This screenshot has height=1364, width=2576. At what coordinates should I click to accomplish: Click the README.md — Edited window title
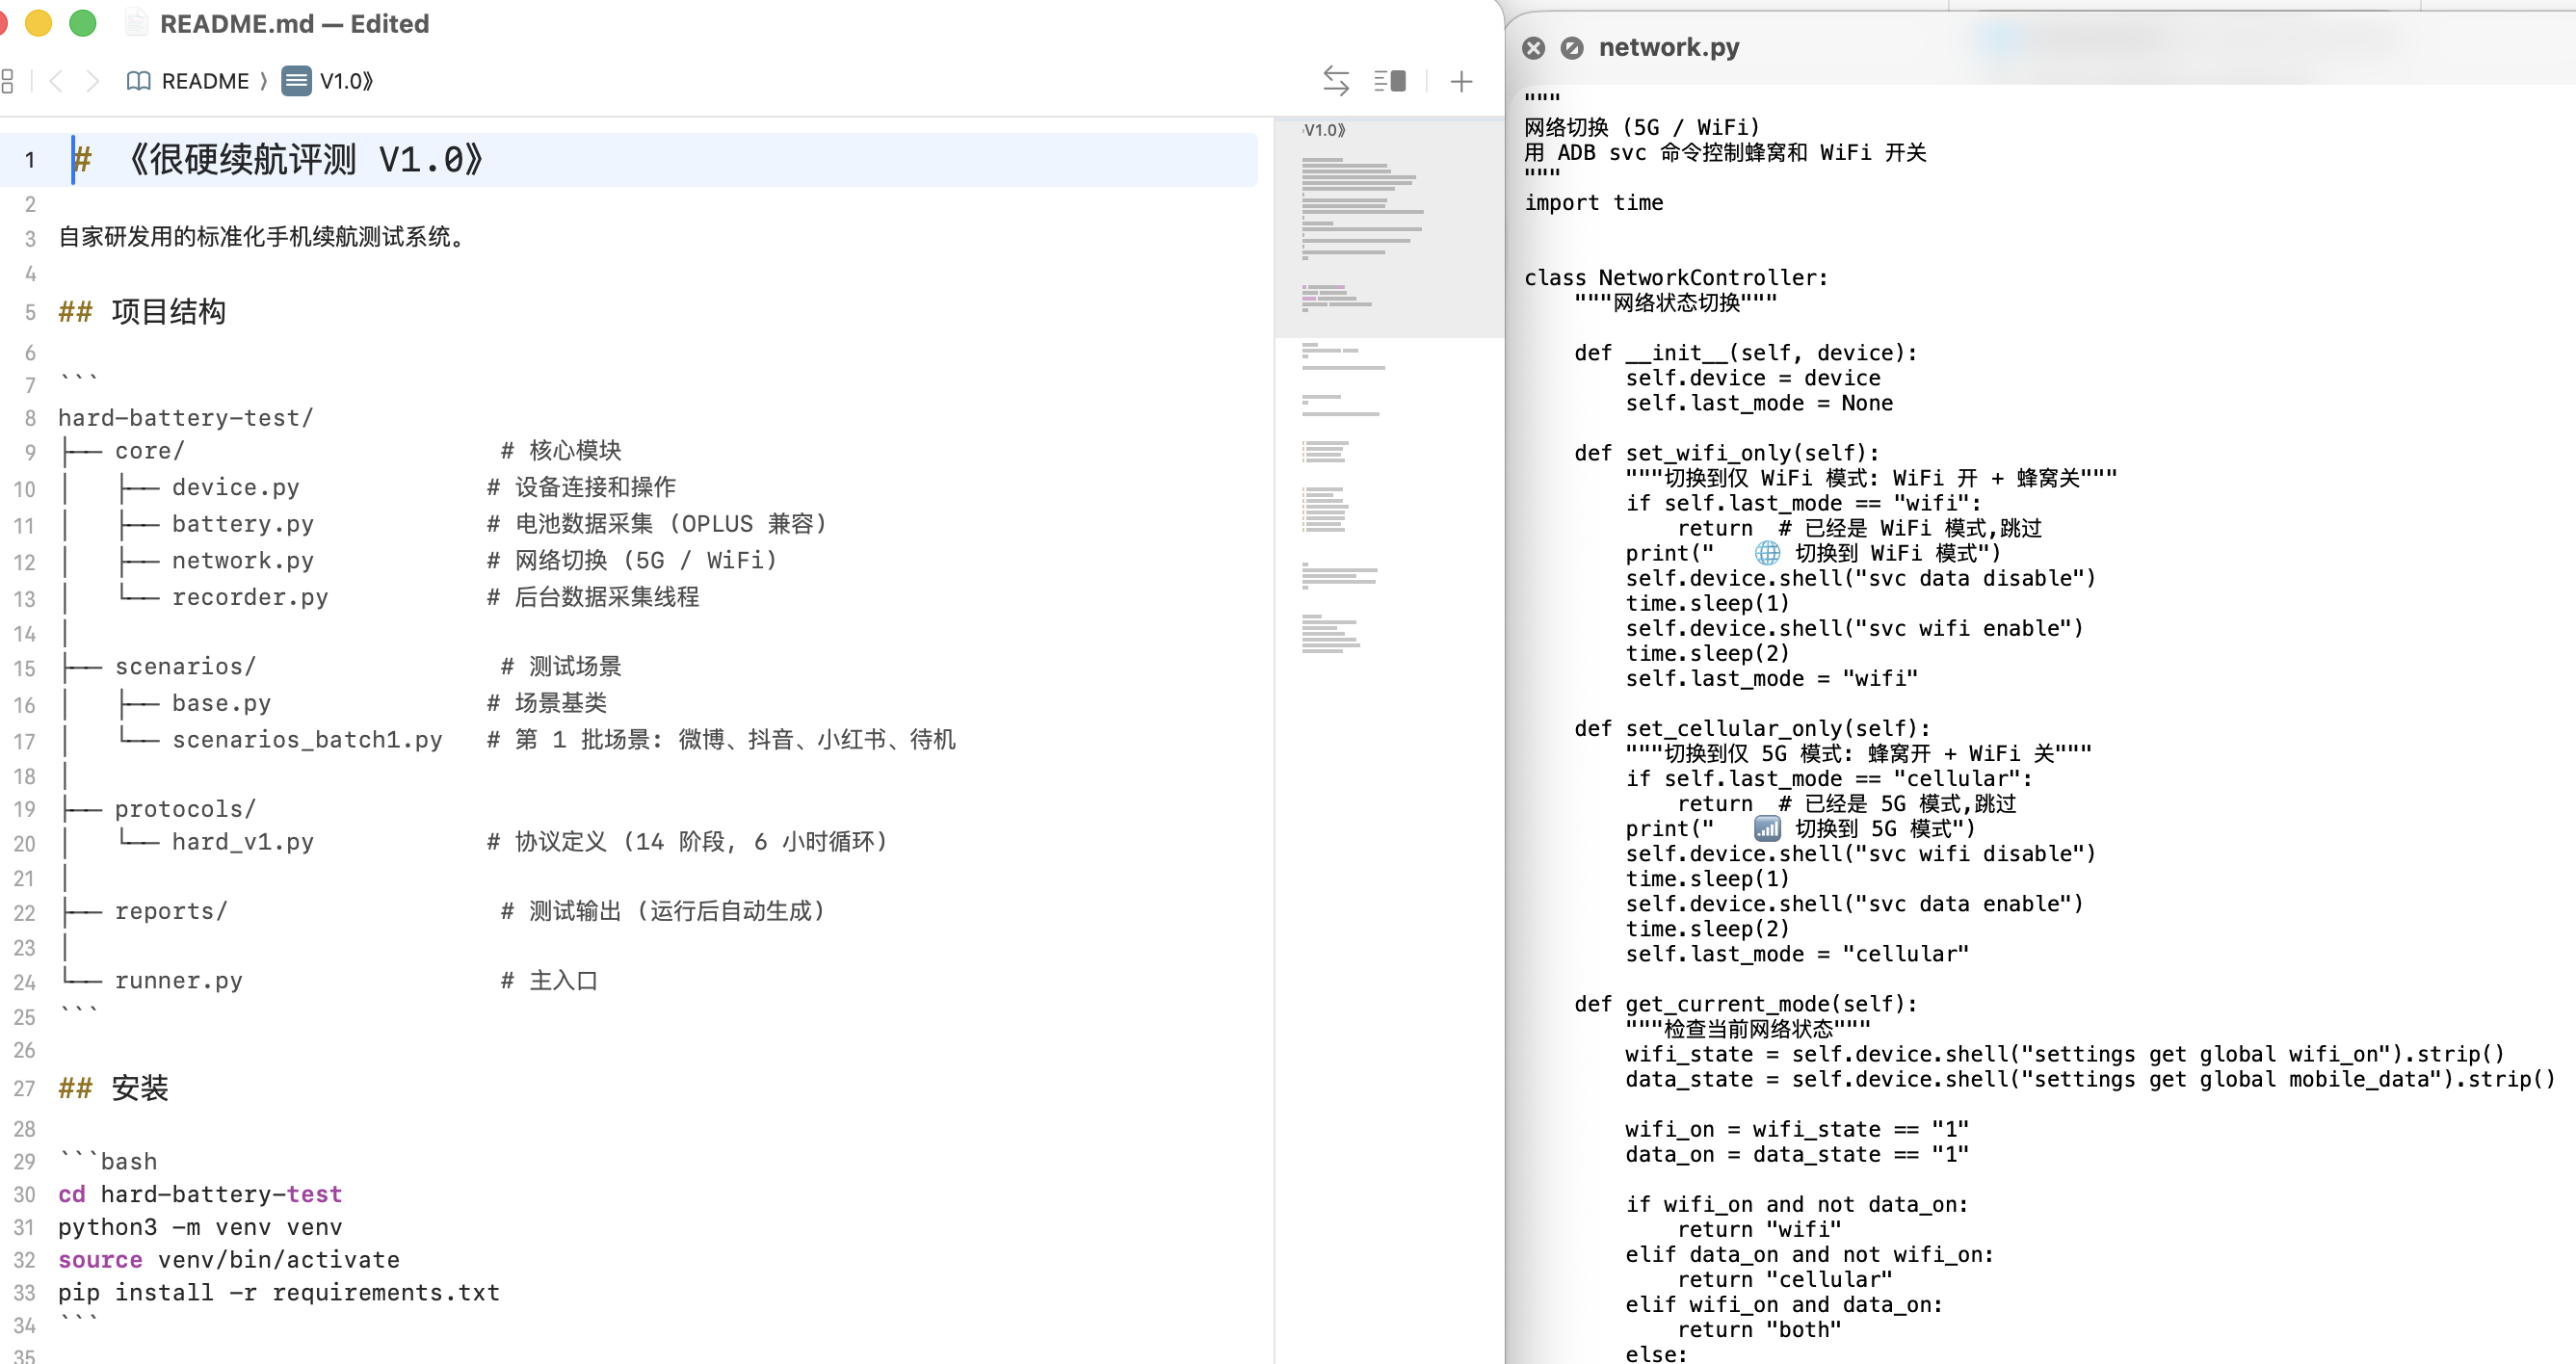(294, 23)
